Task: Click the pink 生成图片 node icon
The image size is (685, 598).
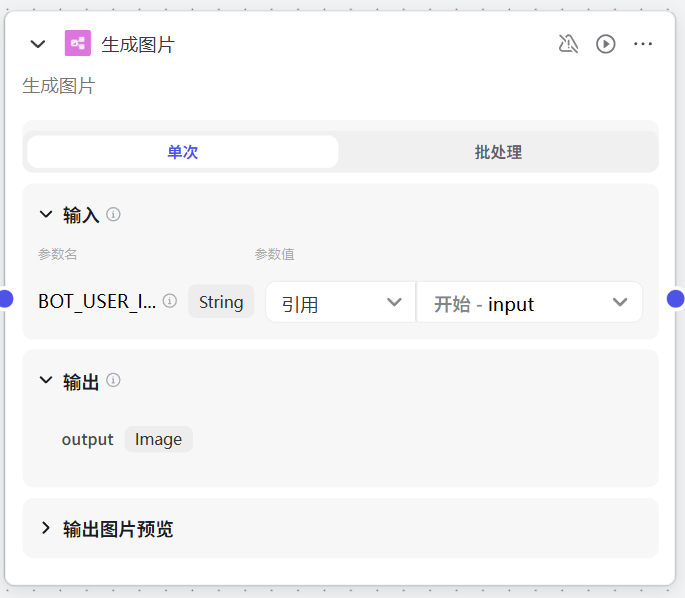Action: tap(78, 44)
